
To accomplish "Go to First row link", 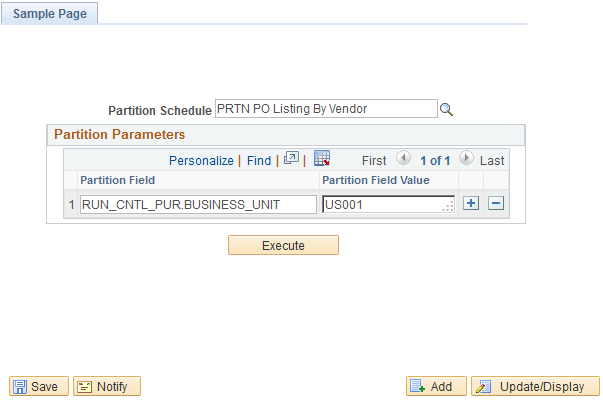I will (374, 160).
